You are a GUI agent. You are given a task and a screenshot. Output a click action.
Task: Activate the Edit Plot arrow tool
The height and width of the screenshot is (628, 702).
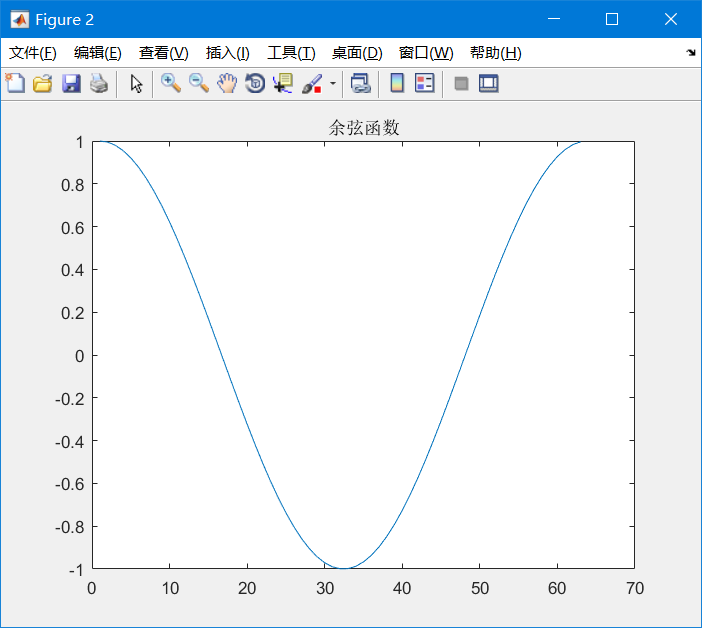pyautogui.click(x=136, y=83)
